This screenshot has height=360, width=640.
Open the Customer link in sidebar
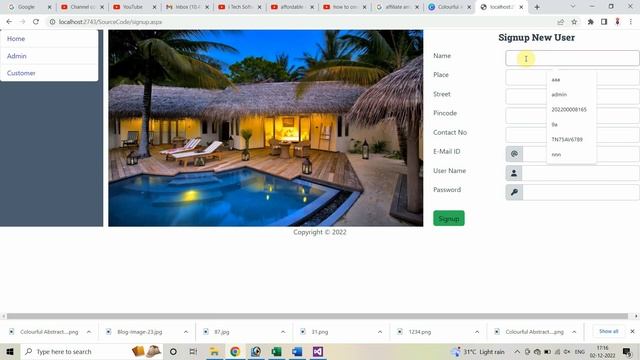pos(21,73)
